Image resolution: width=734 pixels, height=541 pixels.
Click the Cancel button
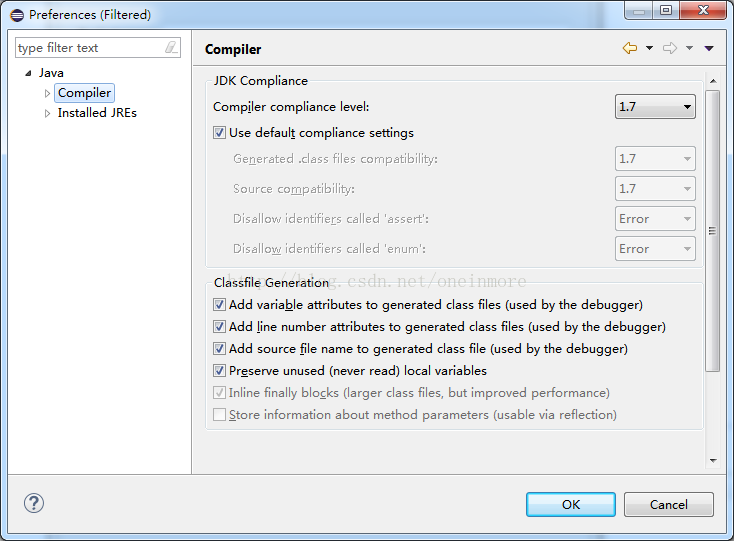pos(669,504)
